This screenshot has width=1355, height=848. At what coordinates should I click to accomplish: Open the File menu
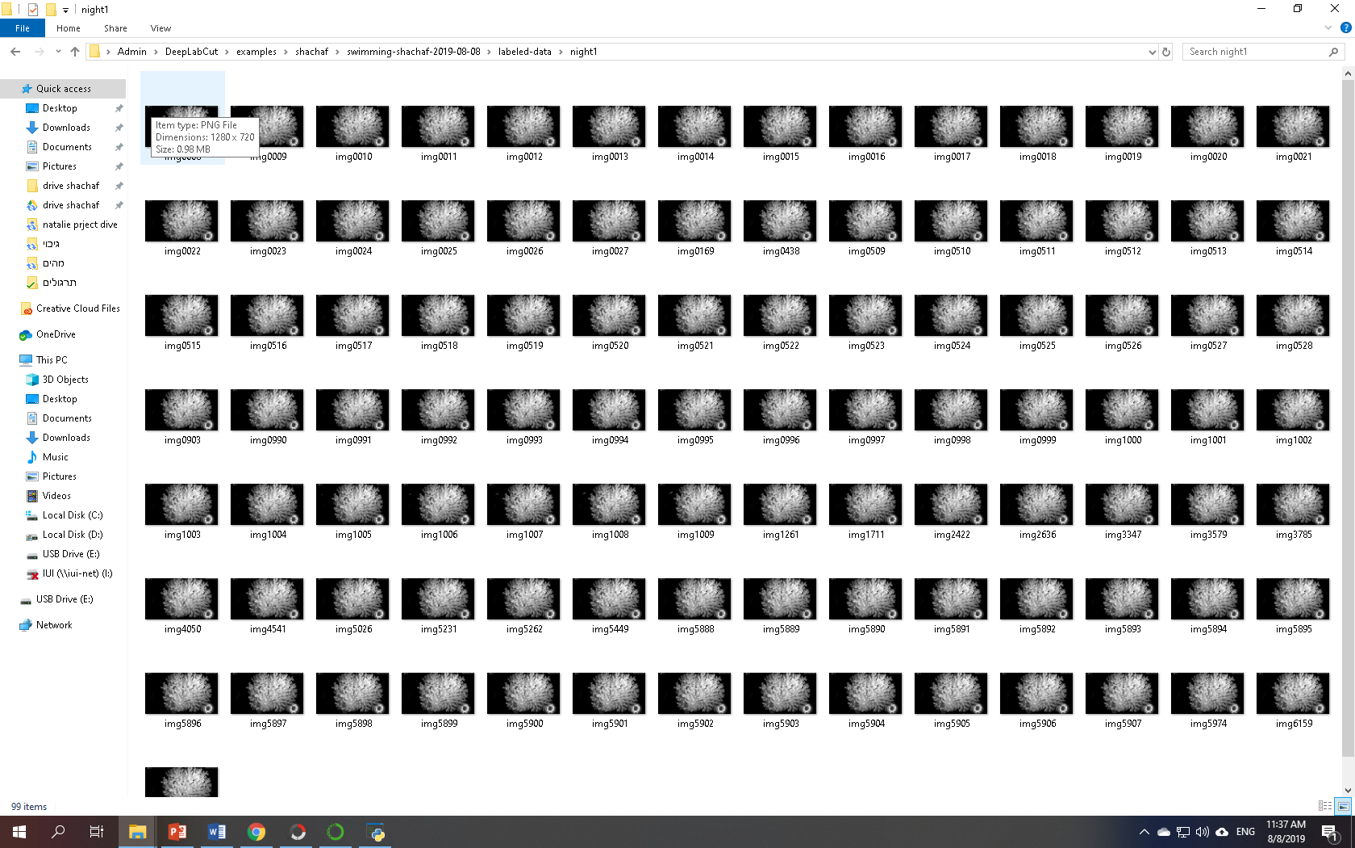coord(22,28)
